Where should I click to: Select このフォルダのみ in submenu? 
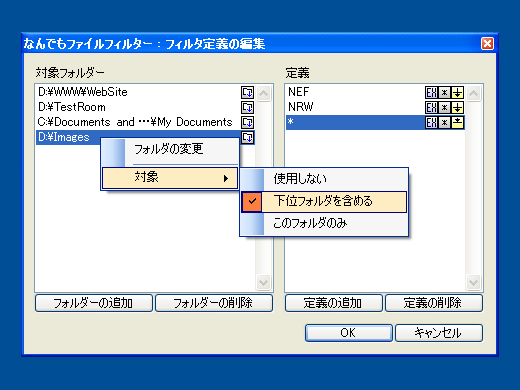324,223
